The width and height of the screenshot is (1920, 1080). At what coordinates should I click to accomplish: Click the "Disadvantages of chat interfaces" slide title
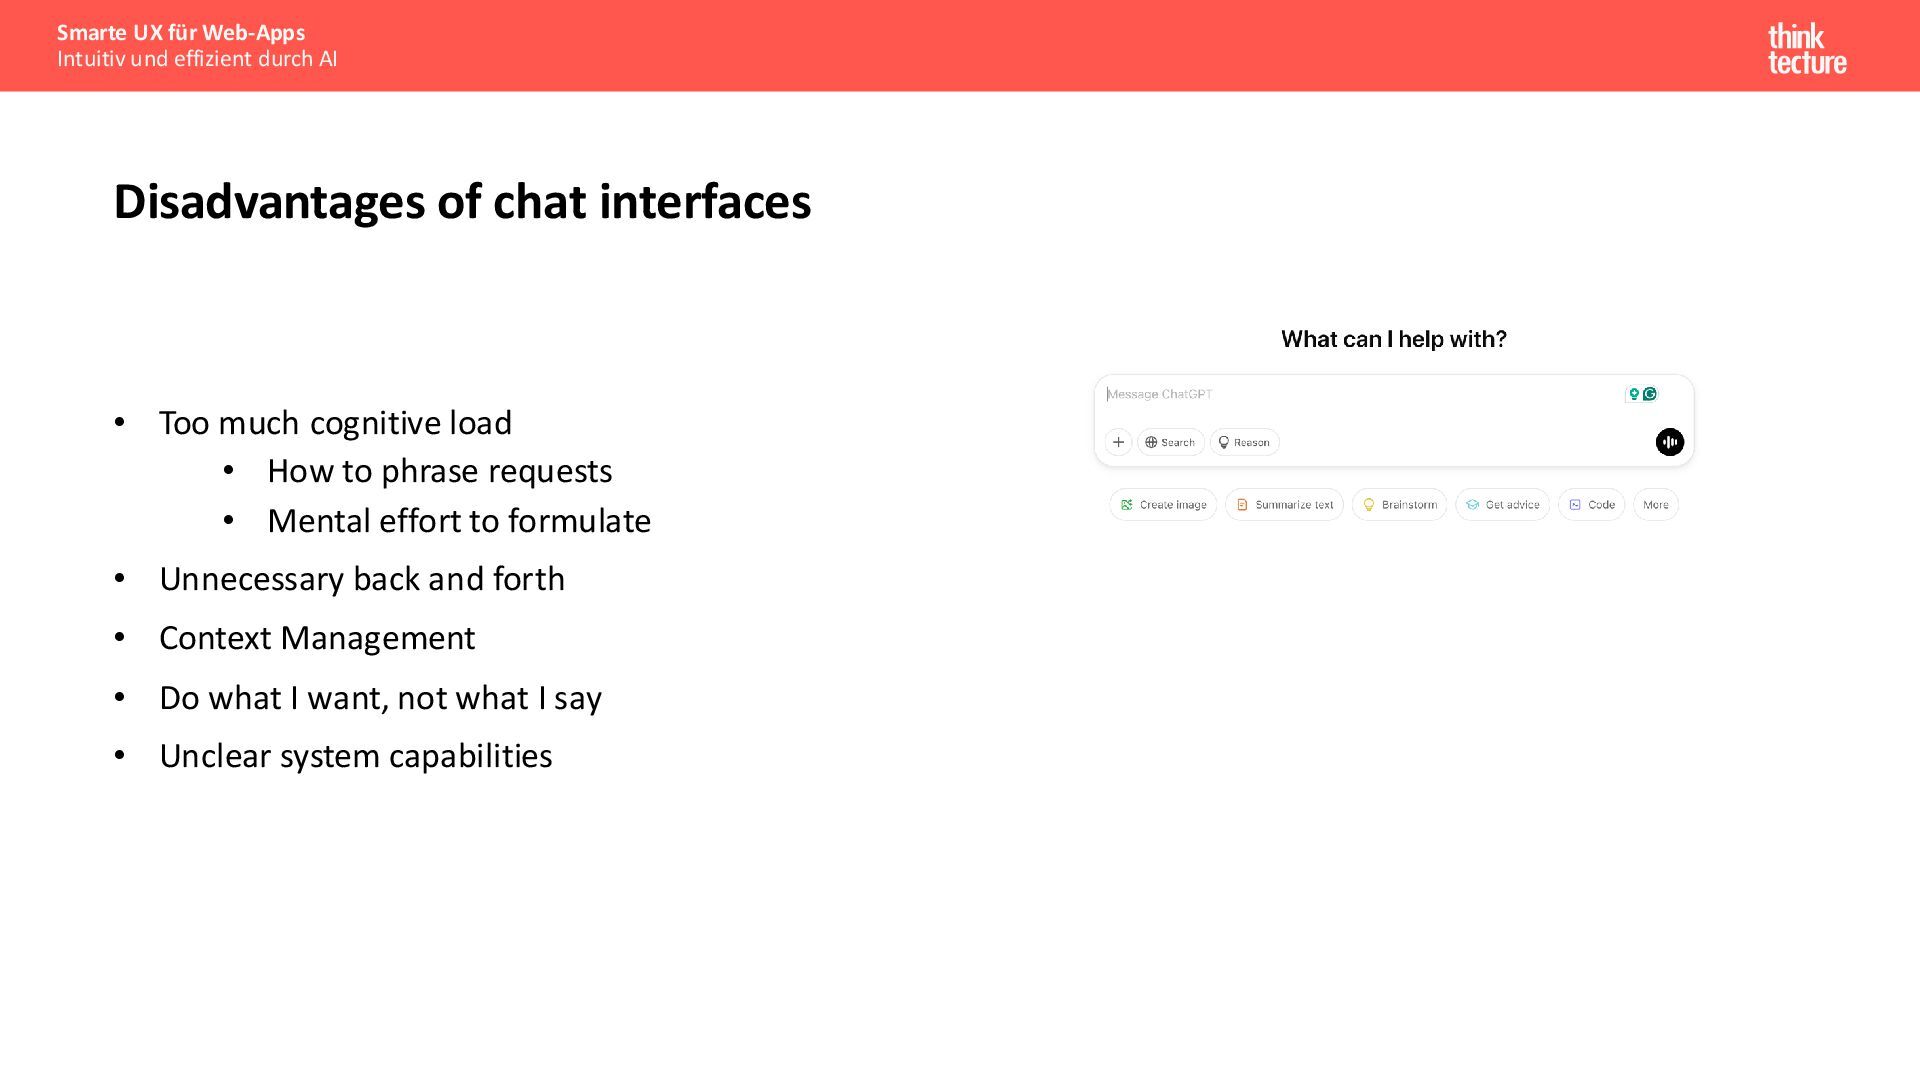point(462,202)
